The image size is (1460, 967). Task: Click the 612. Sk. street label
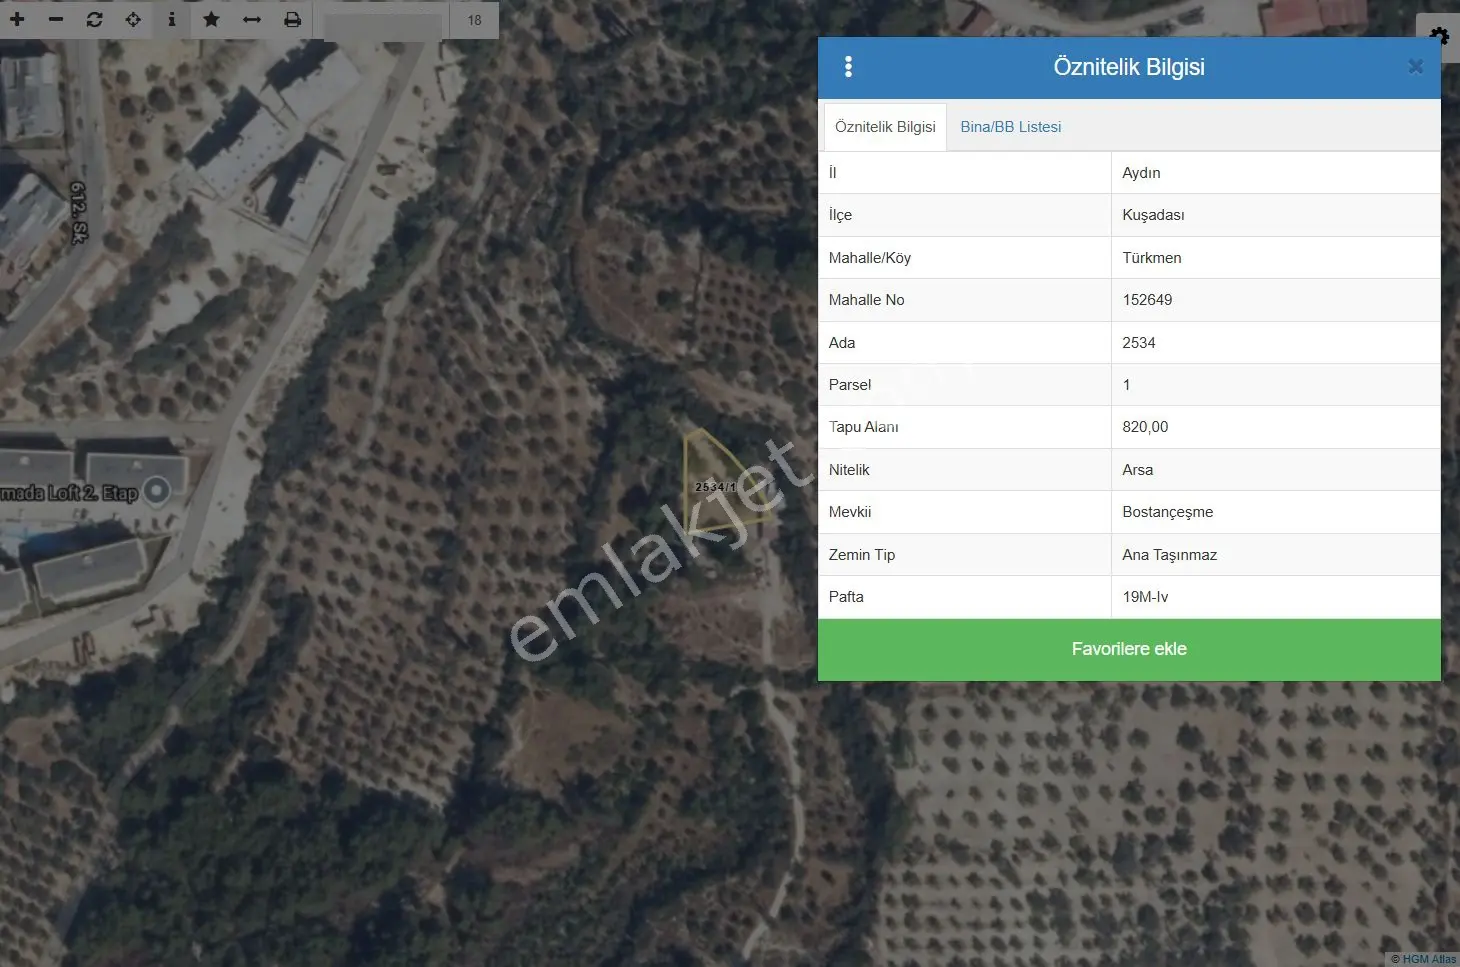78,213
